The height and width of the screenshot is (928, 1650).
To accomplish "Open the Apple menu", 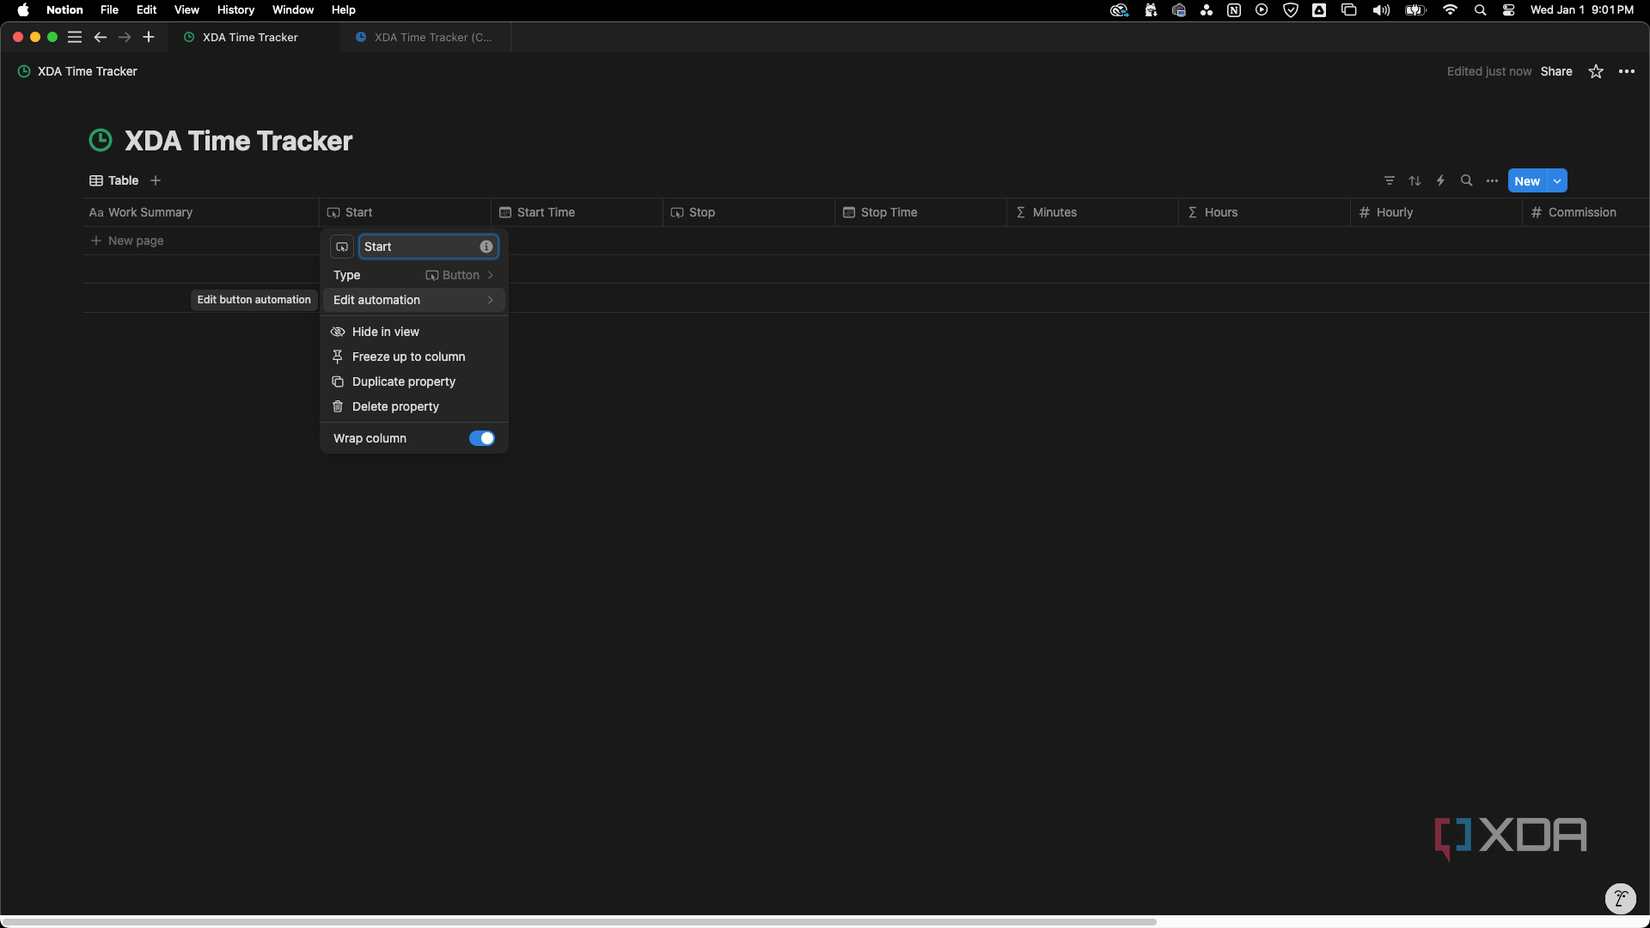I will [x=23, y=10].
